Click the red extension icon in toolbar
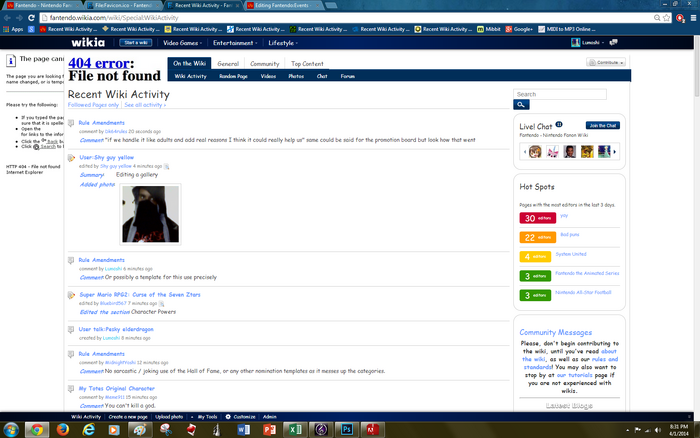Screen dimensions: 700x438 [x=680, y=18]
